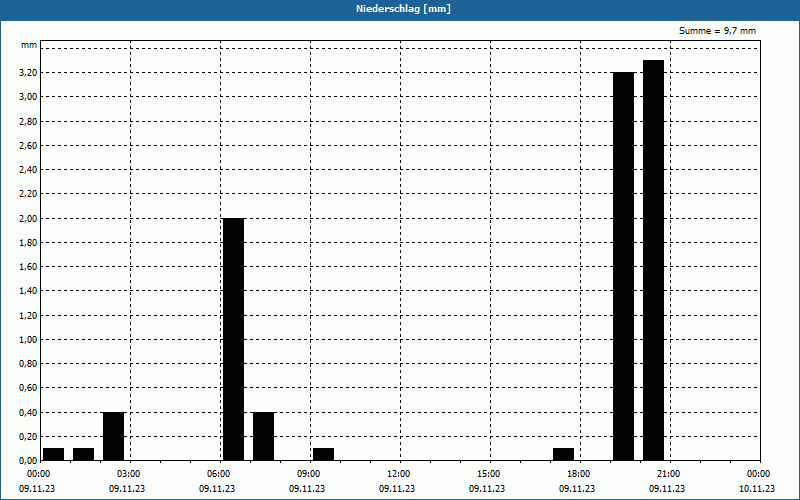The image size is (800, 500).
Task: Select the 2,80 y-axis label
Action: (28, 121)
